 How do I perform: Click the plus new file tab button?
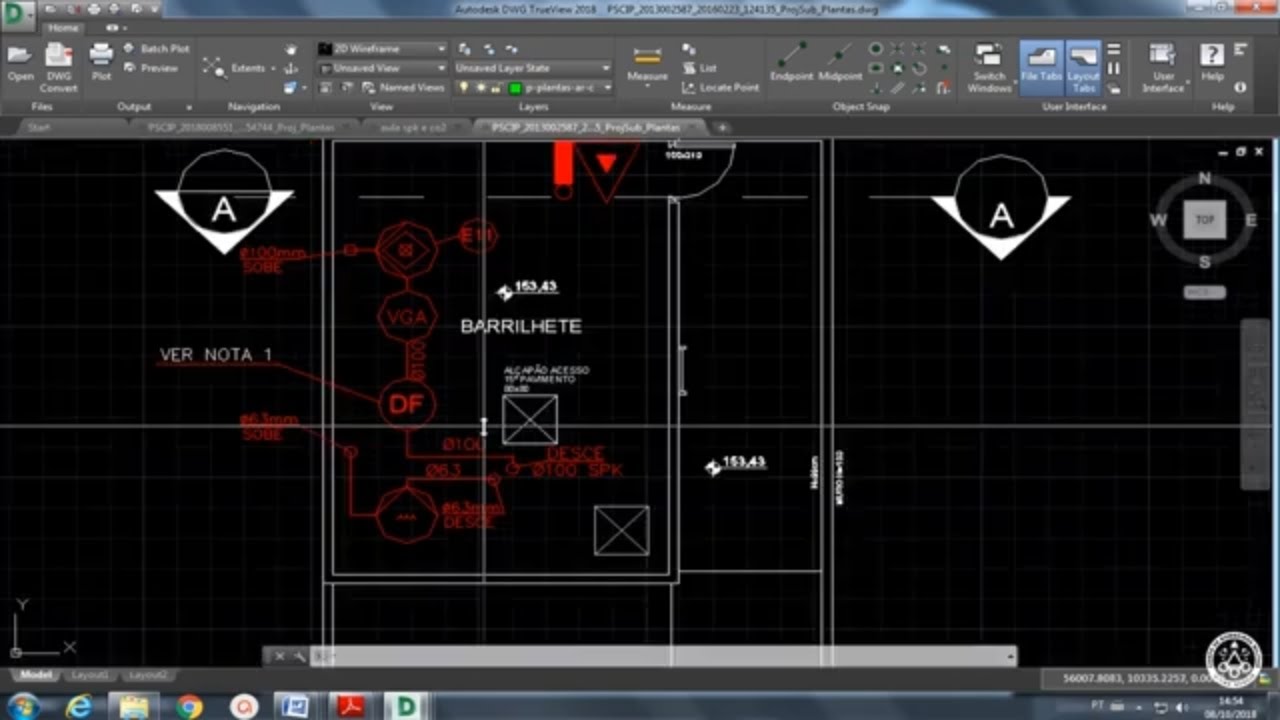tap(722, 127)
